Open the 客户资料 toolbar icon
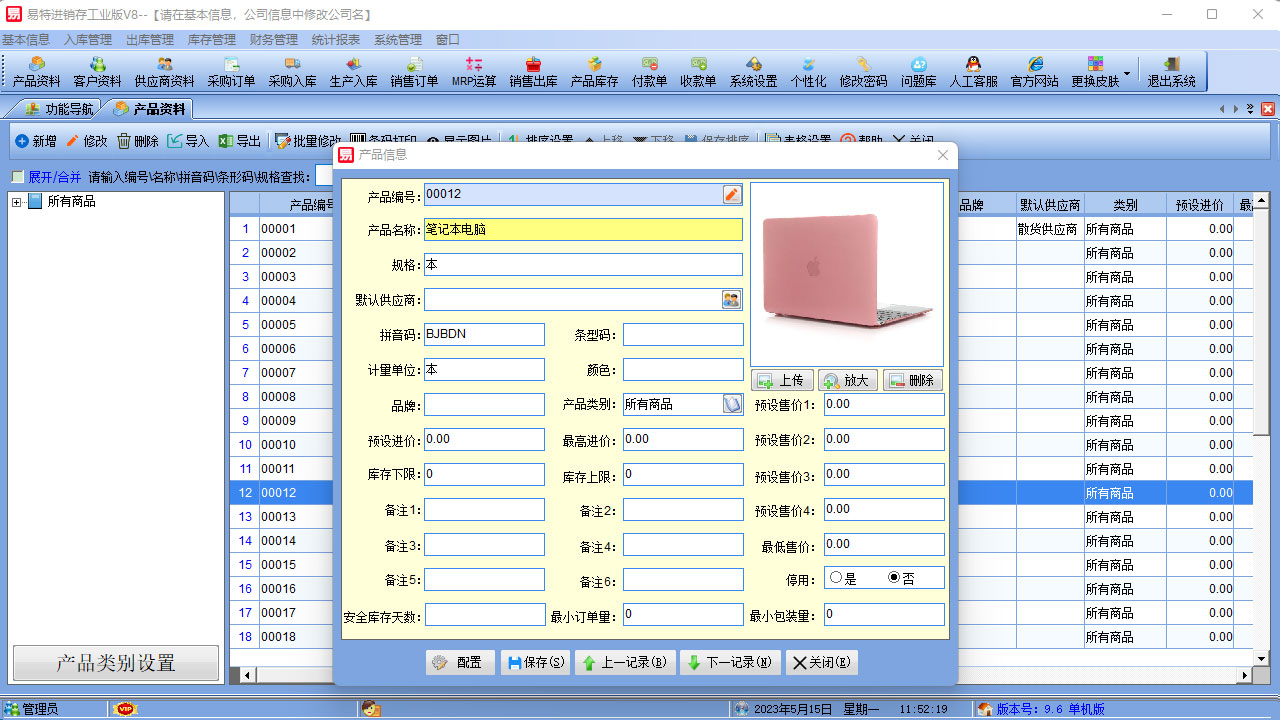The height and width of the screenshot is (720, 1280). tap(97, 71)
